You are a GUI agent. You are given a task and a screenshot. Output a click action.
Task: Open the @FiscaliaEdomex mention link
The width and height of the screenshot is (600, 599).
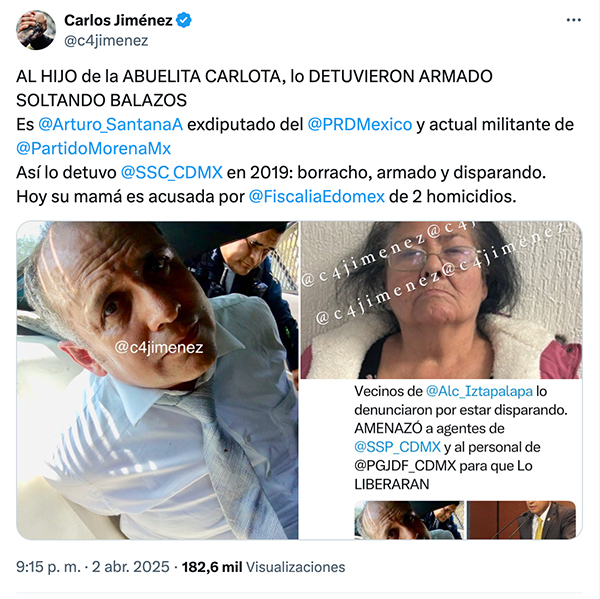316,196
